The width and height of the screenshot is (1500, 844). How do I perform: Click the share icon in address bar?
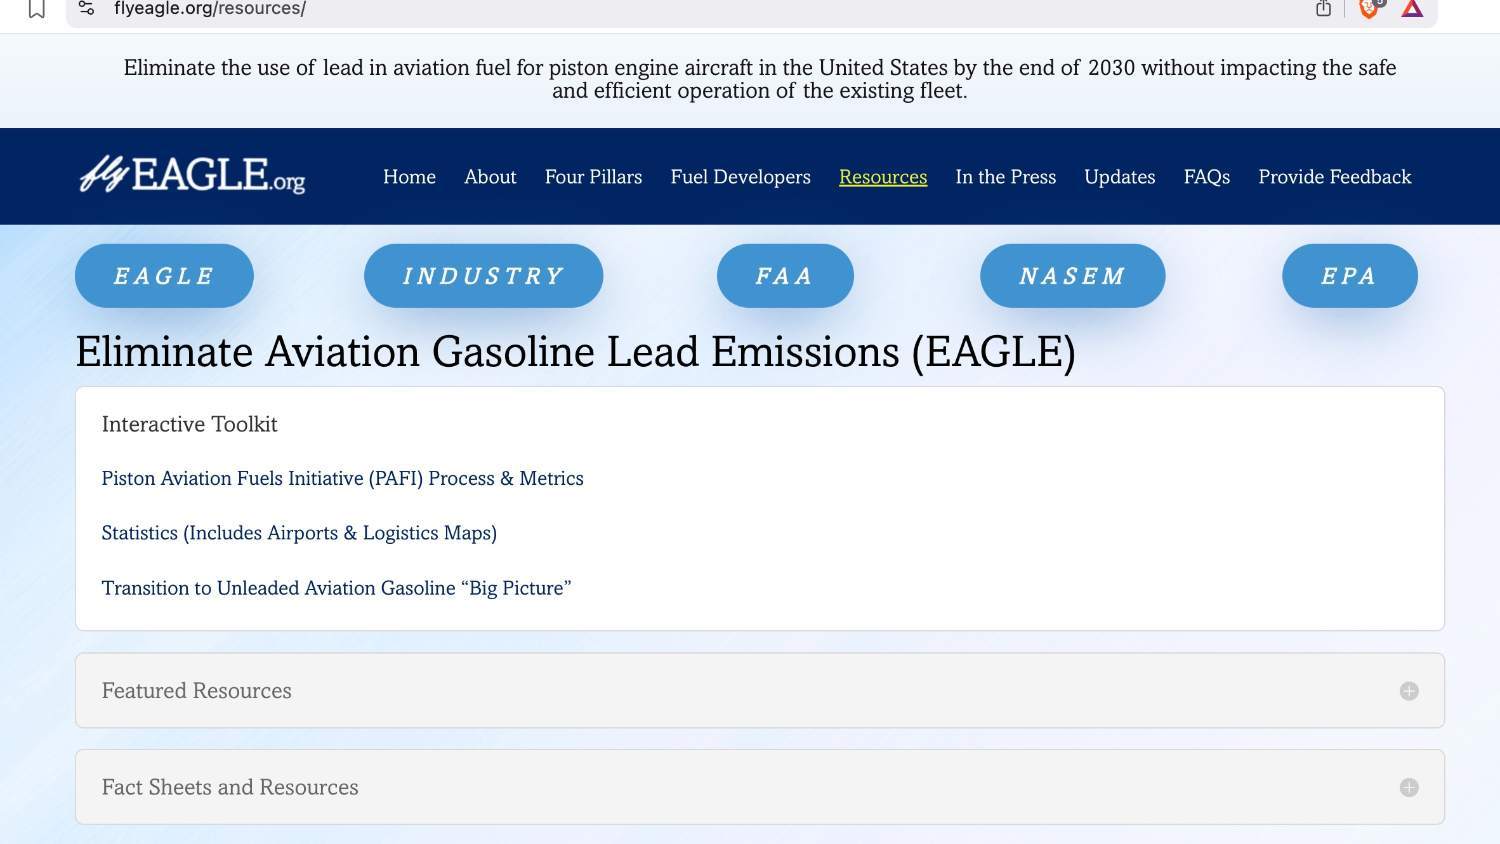pos(1323,9)
